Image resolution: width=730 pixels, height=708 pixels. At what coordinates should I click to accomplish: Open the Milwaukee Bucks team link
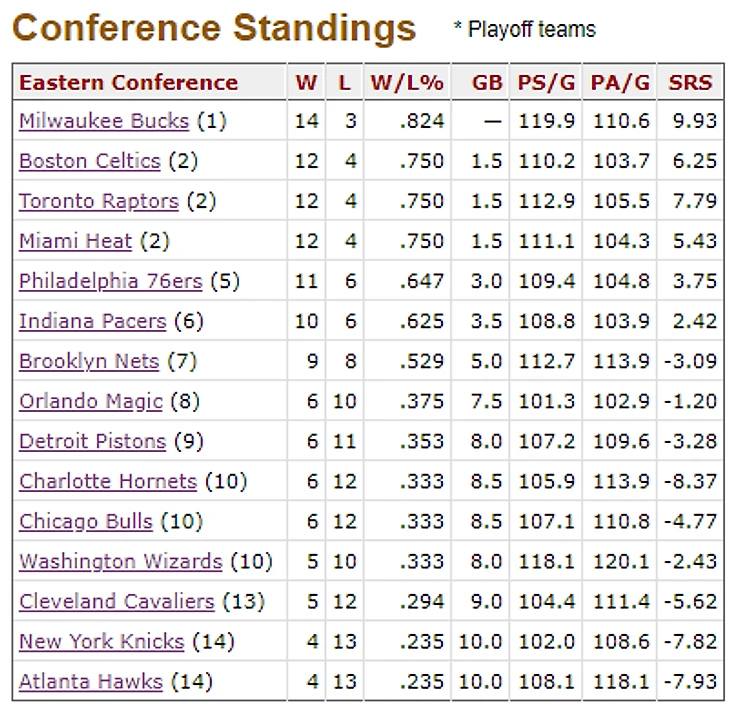coord(103,121)
